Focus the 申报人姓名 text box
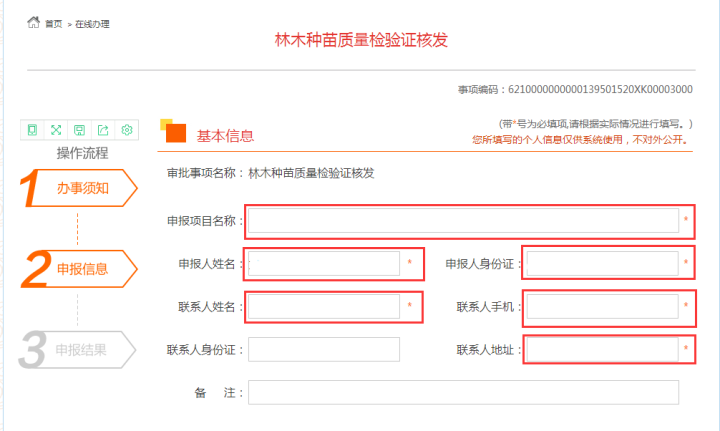The image size is (720, 431). (x=324, y=263)
